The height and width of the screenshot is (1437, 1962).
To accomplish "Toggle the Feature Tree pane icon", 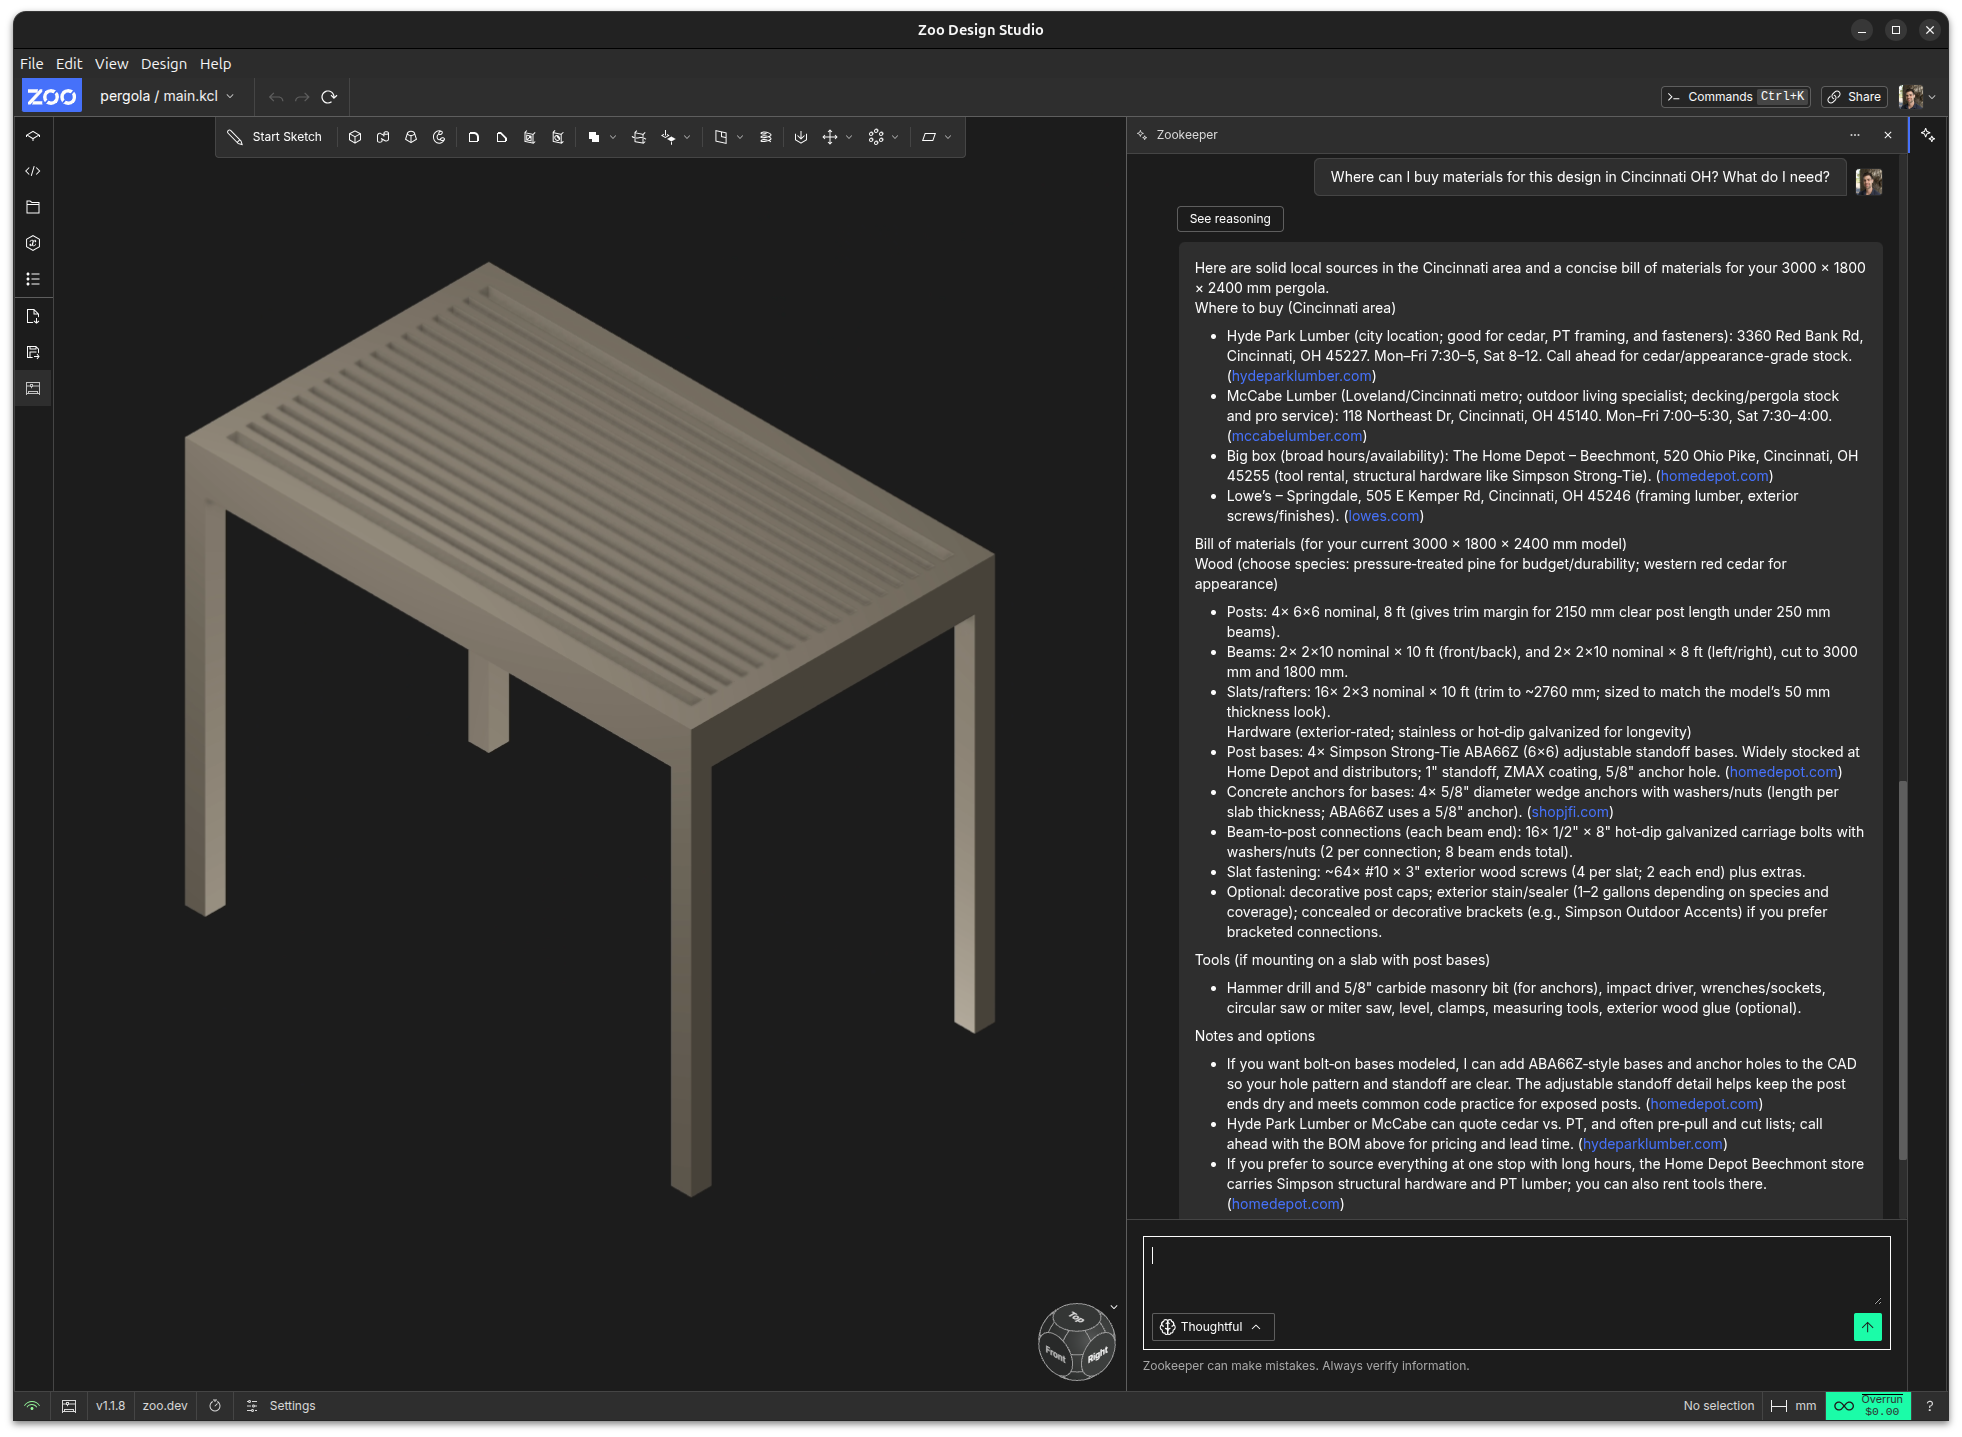I will coord(33,135).
